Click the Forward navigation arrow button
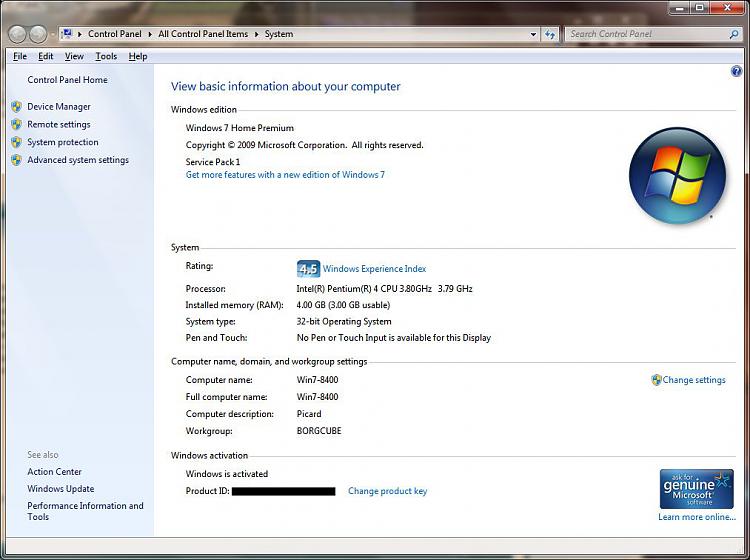Screen dimensions: 750x560 38,34
